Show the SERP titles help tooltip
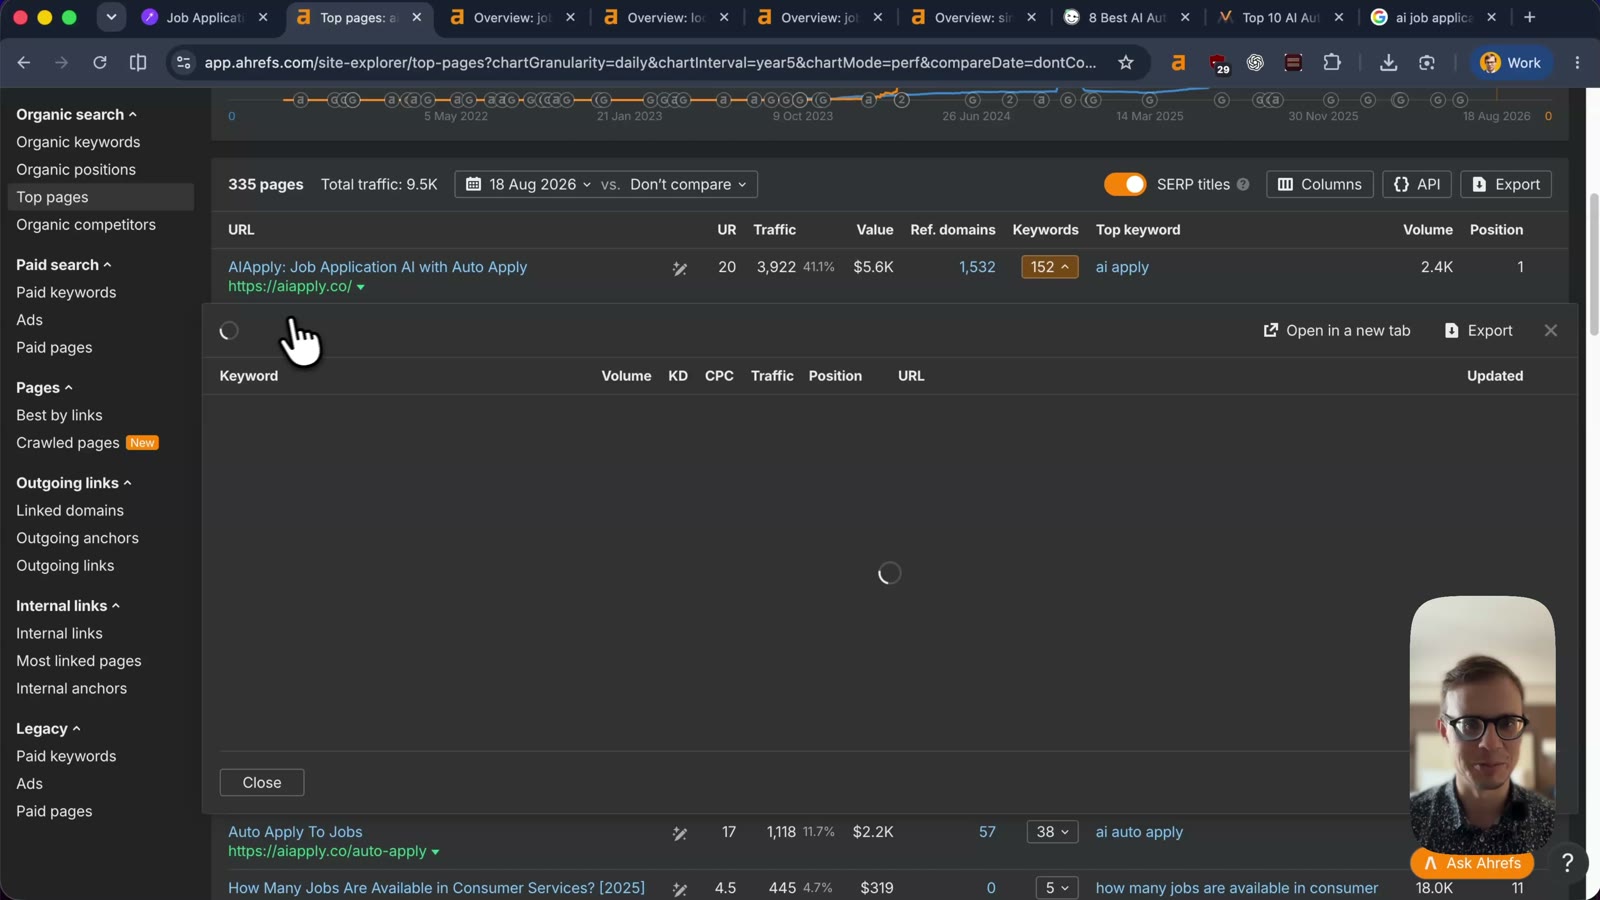 pos(1243,185)
